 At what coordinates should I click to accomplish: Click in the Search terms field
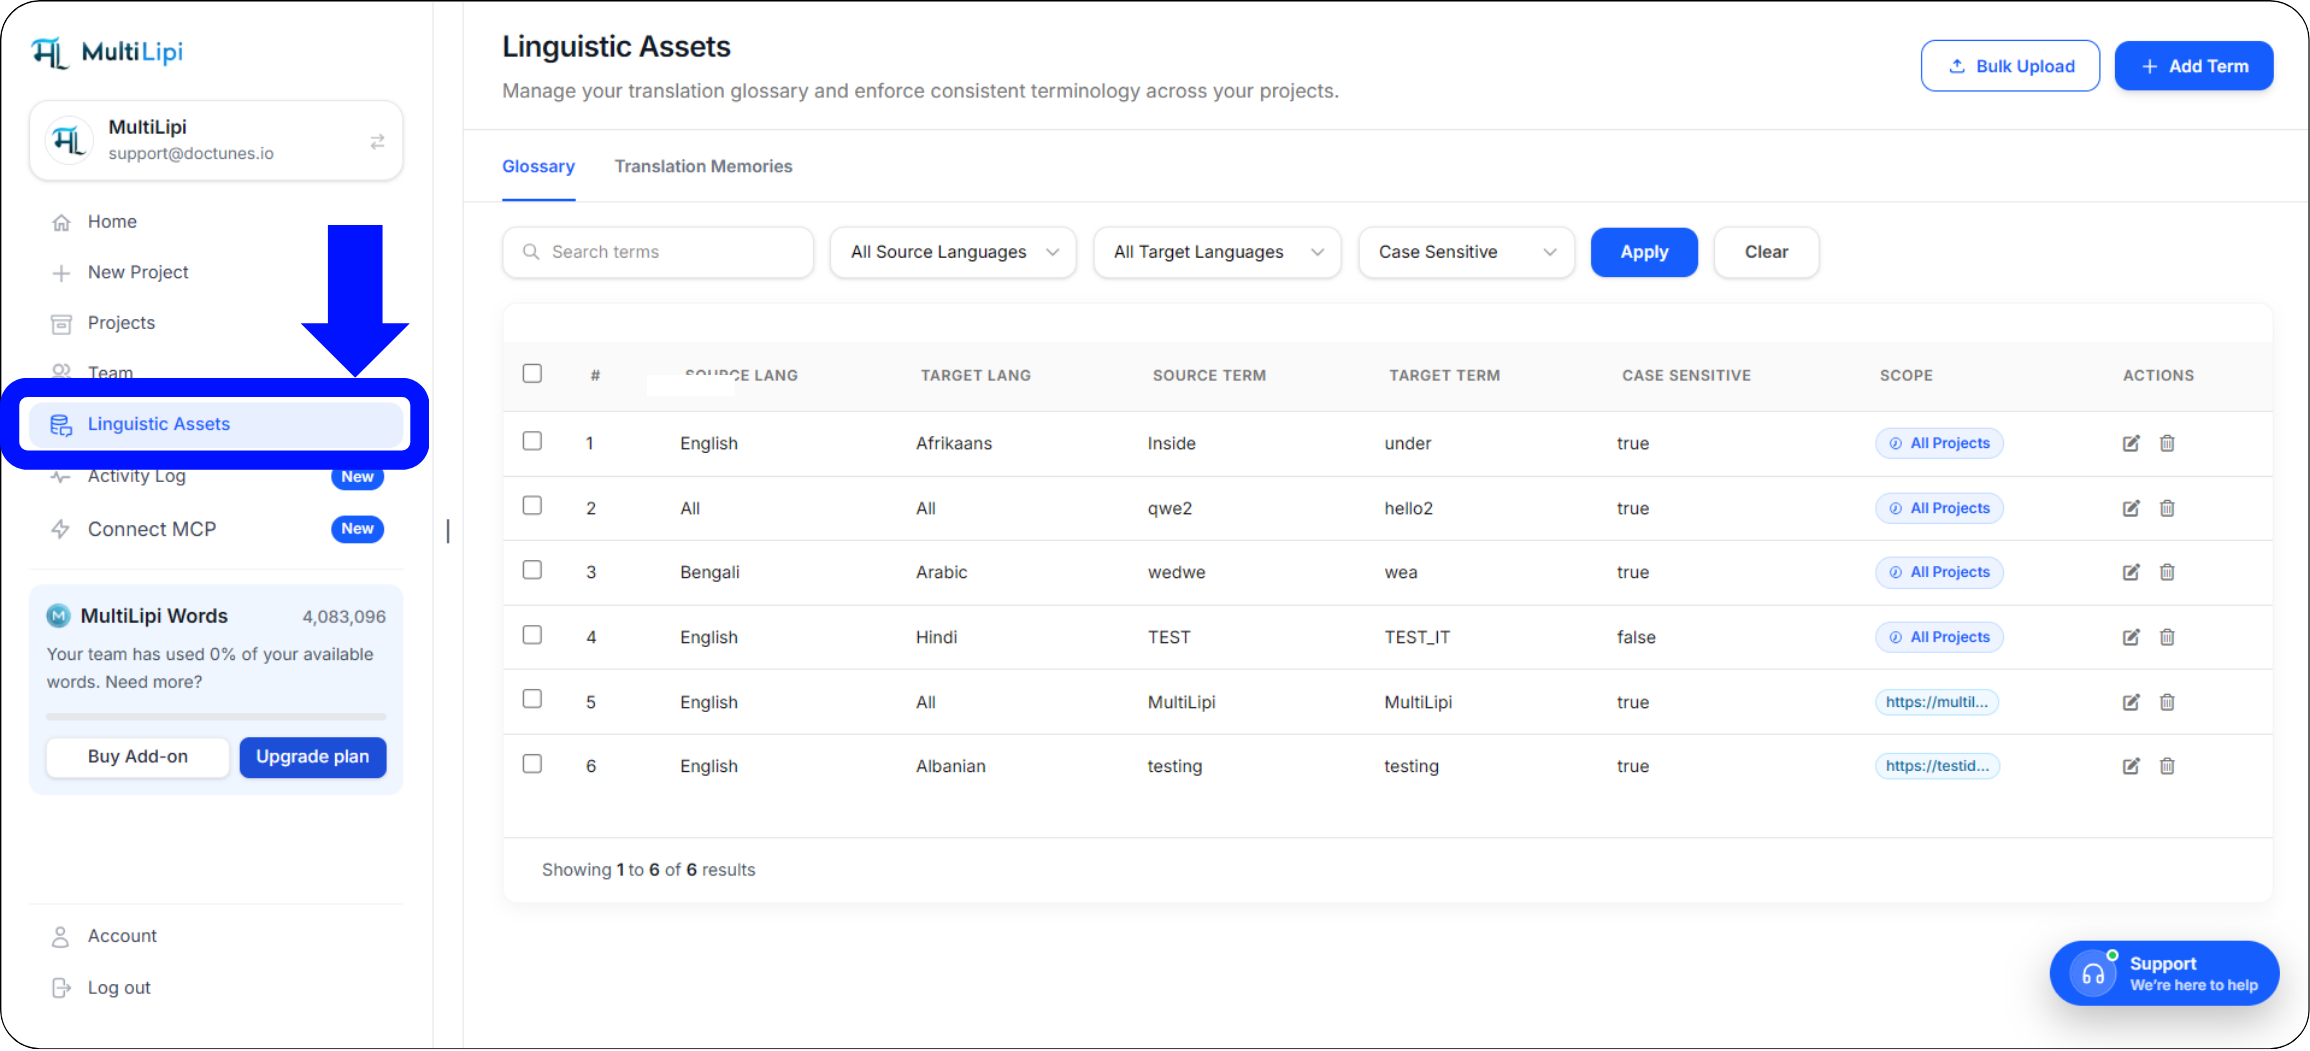coord(658,252)
